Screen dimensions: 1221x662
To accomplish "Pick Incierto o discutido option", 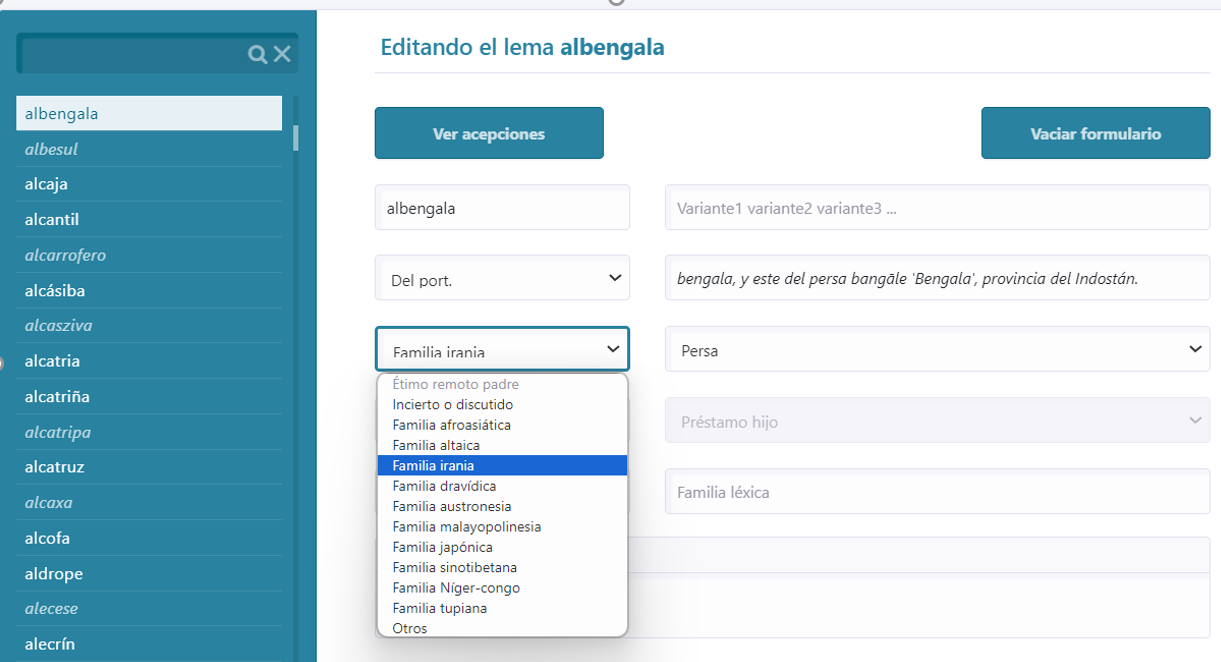I will pyautogui.click(x=452, y=405).
